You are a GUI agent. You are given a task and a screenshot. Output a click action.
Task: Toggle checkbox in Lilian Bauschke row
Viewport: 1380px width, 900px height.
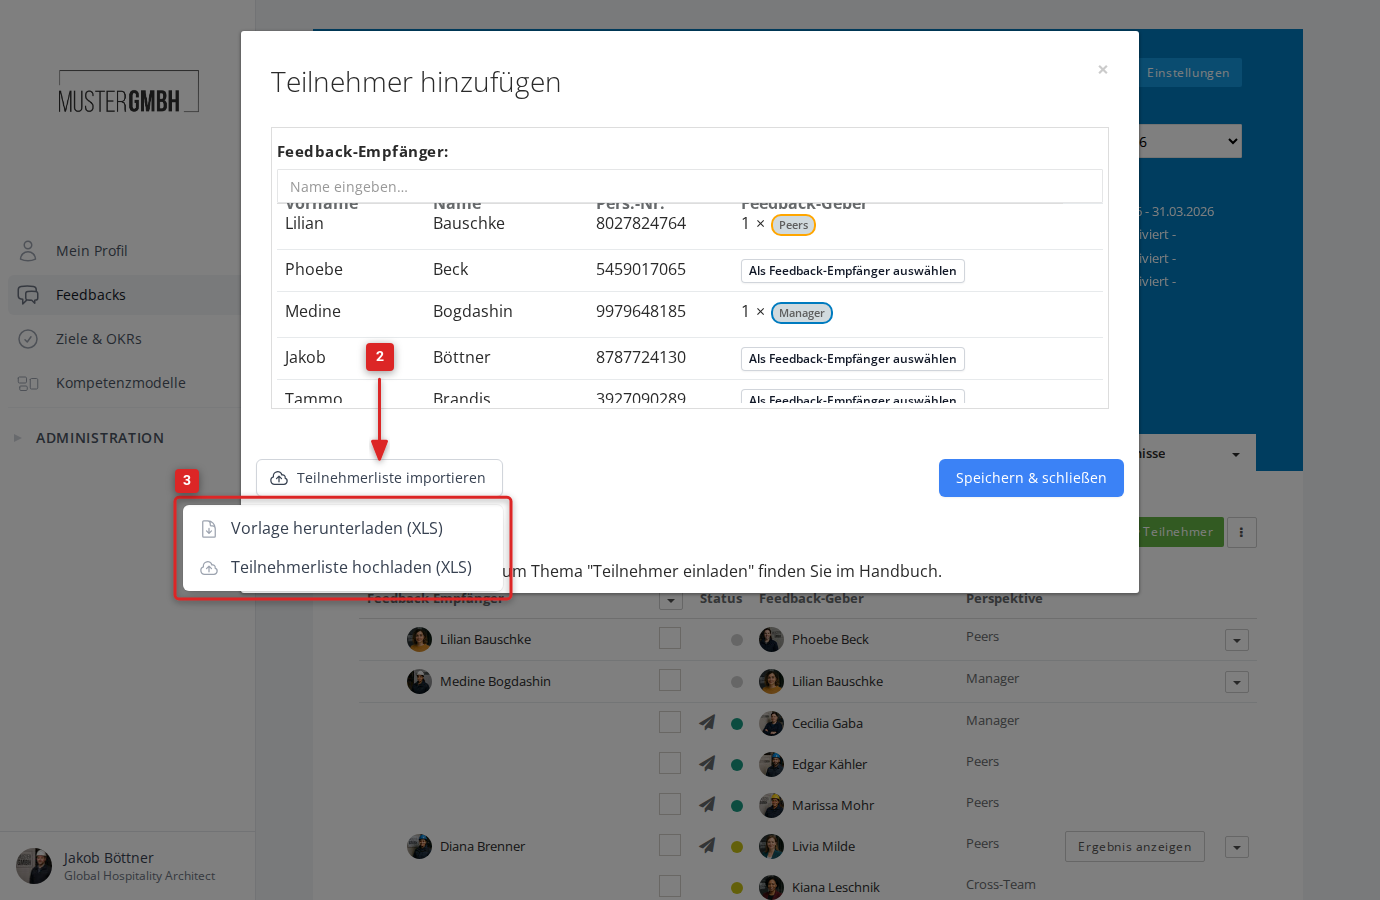[670, 638]
